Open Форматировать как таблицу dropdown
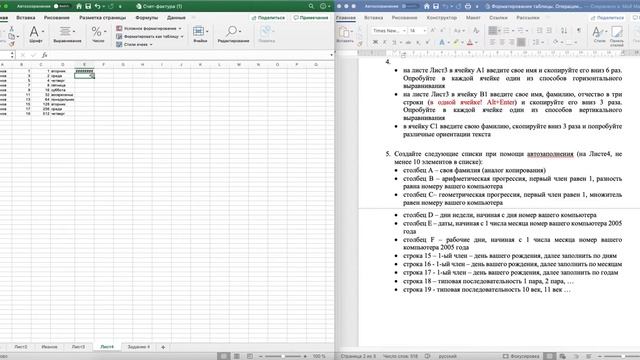640x360 pixels. click(150, 36)
